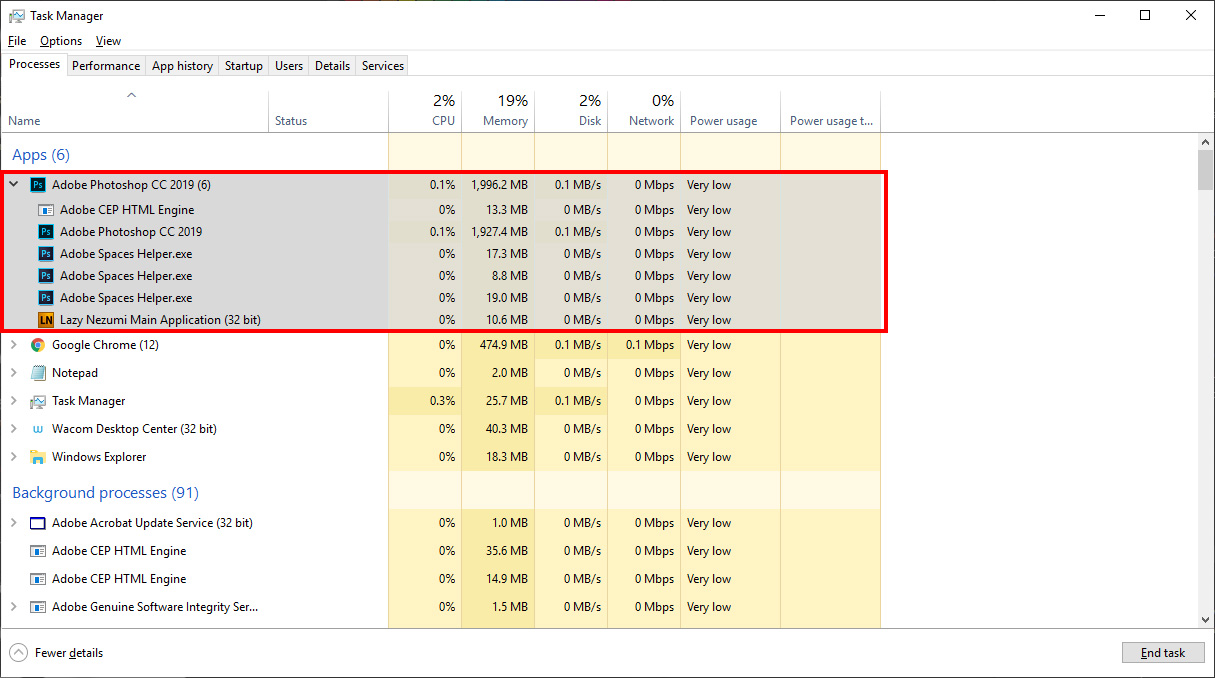Click the Adobe Acrobat Update Service icon

pyautogui.click(x=38, y=523)
